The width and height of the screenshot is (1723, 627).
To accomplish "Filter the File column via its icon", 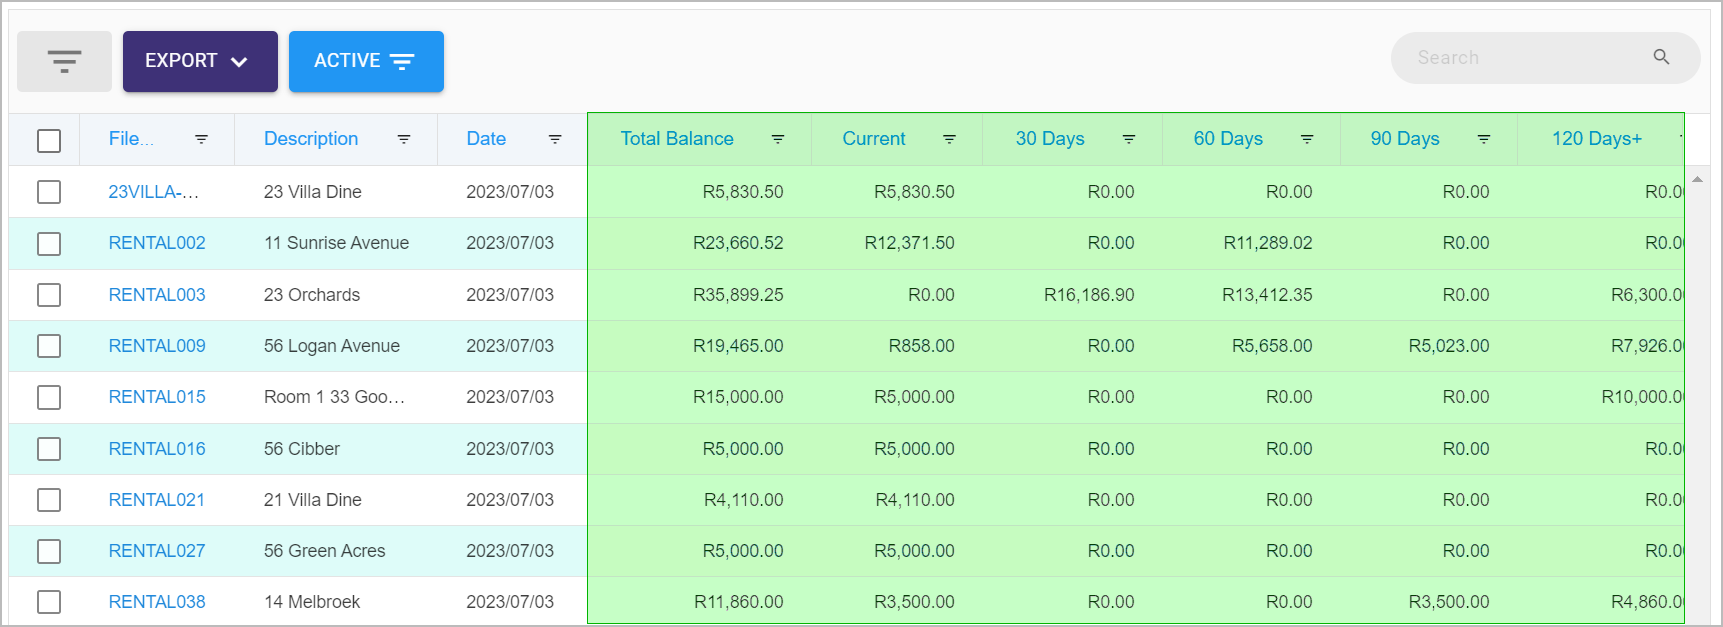I will coord(201,139).
